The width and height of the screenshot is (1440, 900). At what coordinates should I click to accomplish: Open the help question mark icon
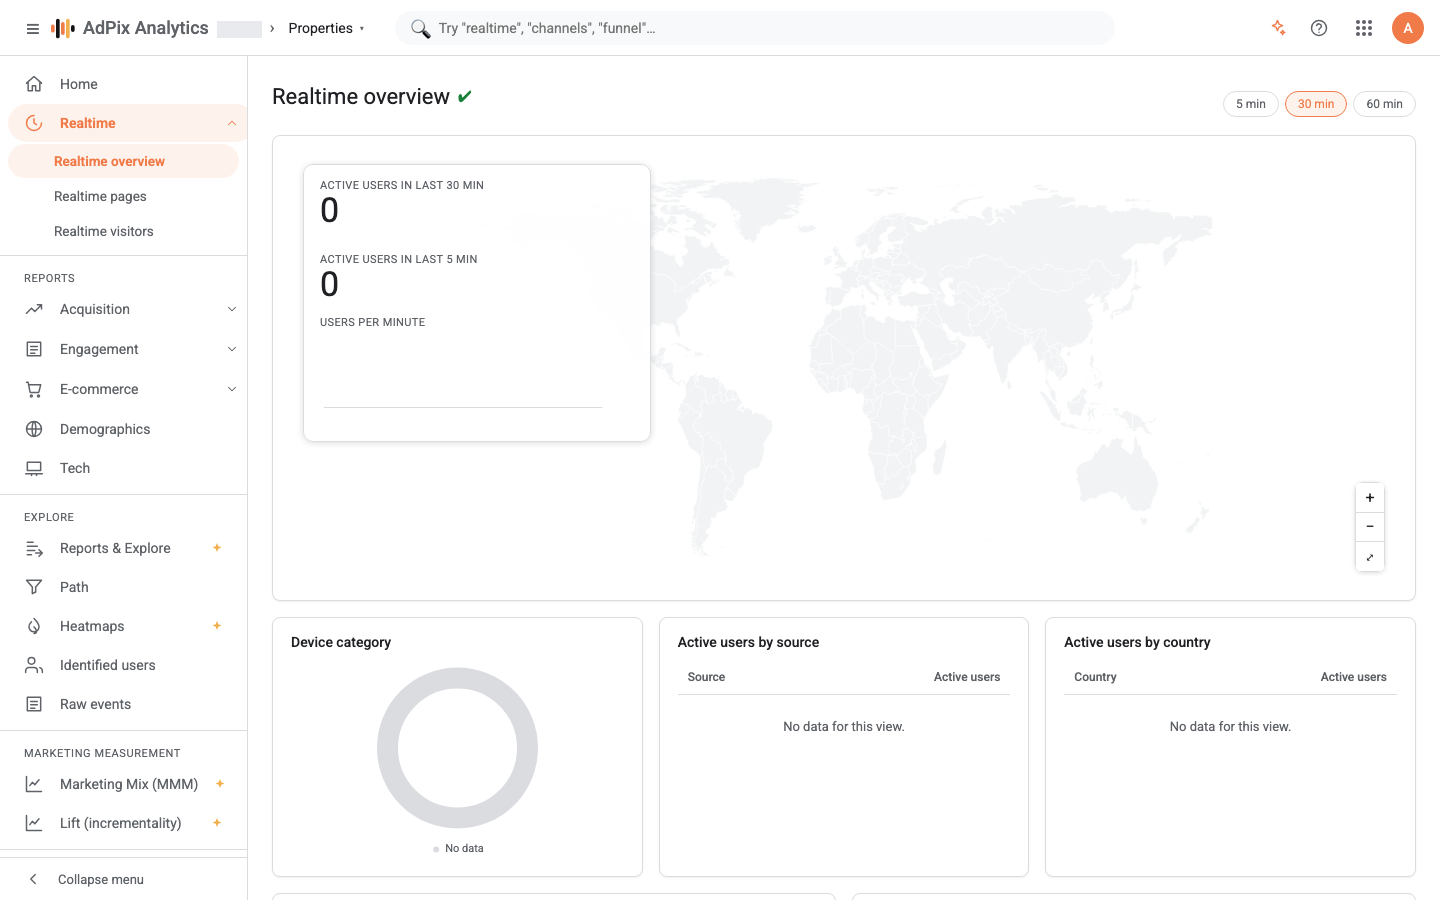(x=1319, y=28)
